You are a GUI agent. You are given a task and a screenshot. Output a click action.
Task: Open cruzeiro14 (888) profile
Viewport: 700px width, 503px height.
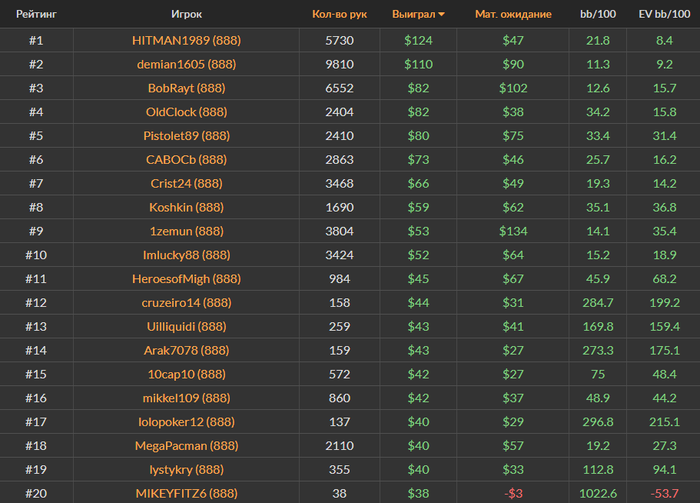pyautogui.click(x=186, y=303)
